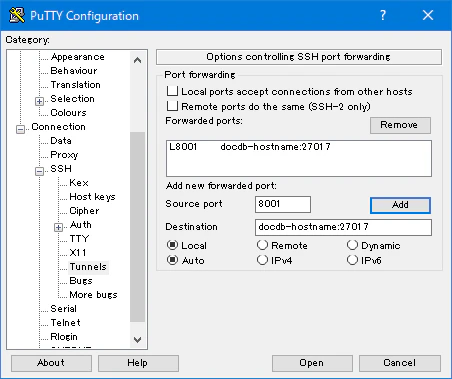Open the Cipher category
Screen dimensions: 452x379
coord(84,211)
